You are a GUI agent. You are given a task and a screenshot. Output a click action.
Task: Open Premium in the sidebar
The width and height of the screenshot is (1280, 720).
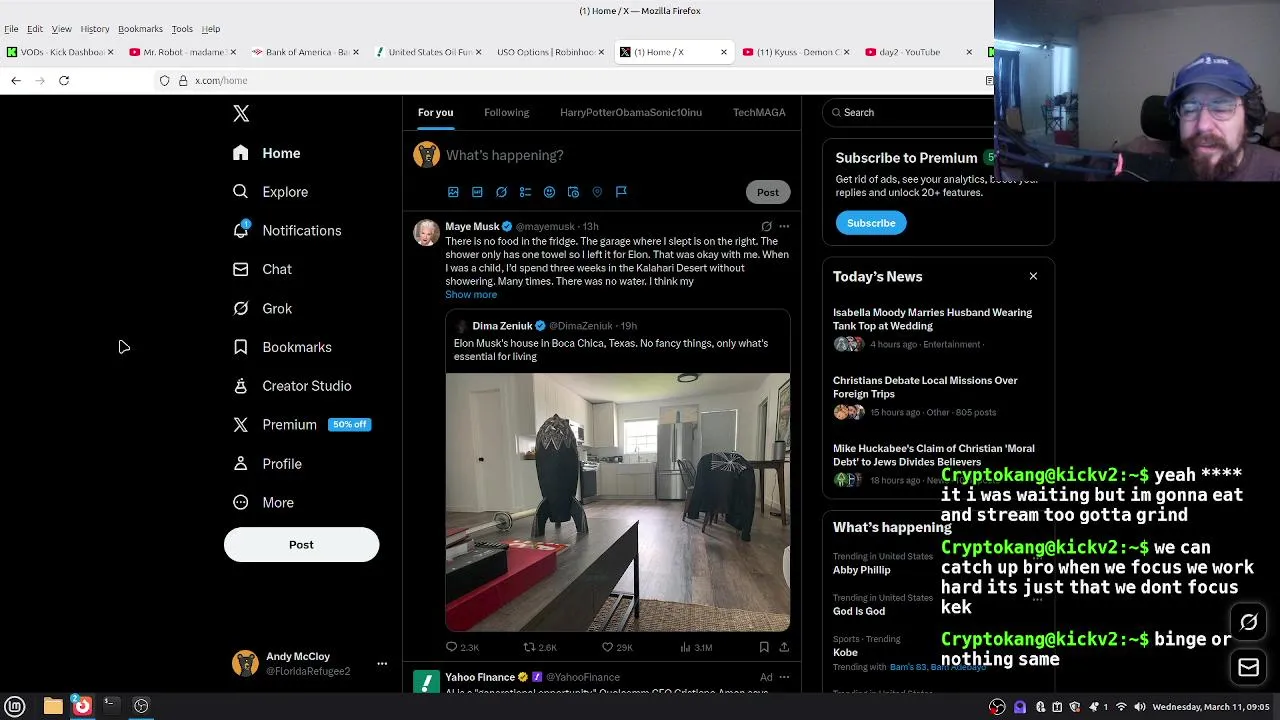click(x=301, y=425)
